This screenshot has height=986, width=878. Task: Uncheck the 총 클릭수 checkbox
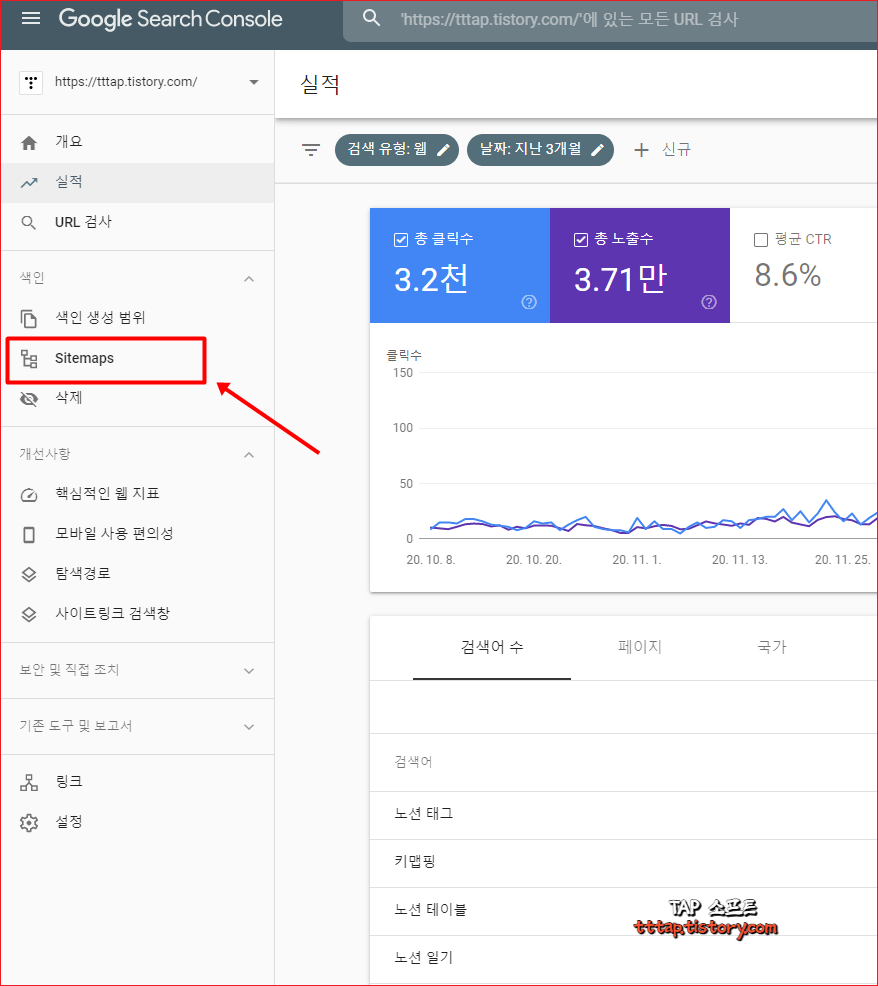pos(401,240)
